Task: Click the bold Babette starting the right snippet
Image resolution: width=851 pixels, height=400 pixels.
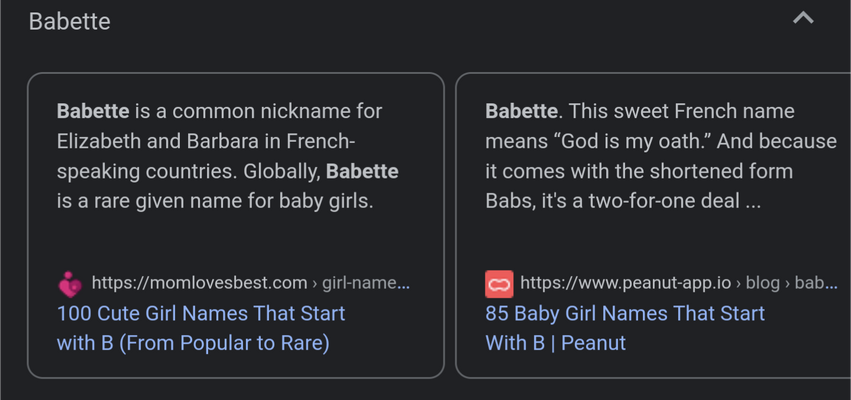Action: (521, 111)
